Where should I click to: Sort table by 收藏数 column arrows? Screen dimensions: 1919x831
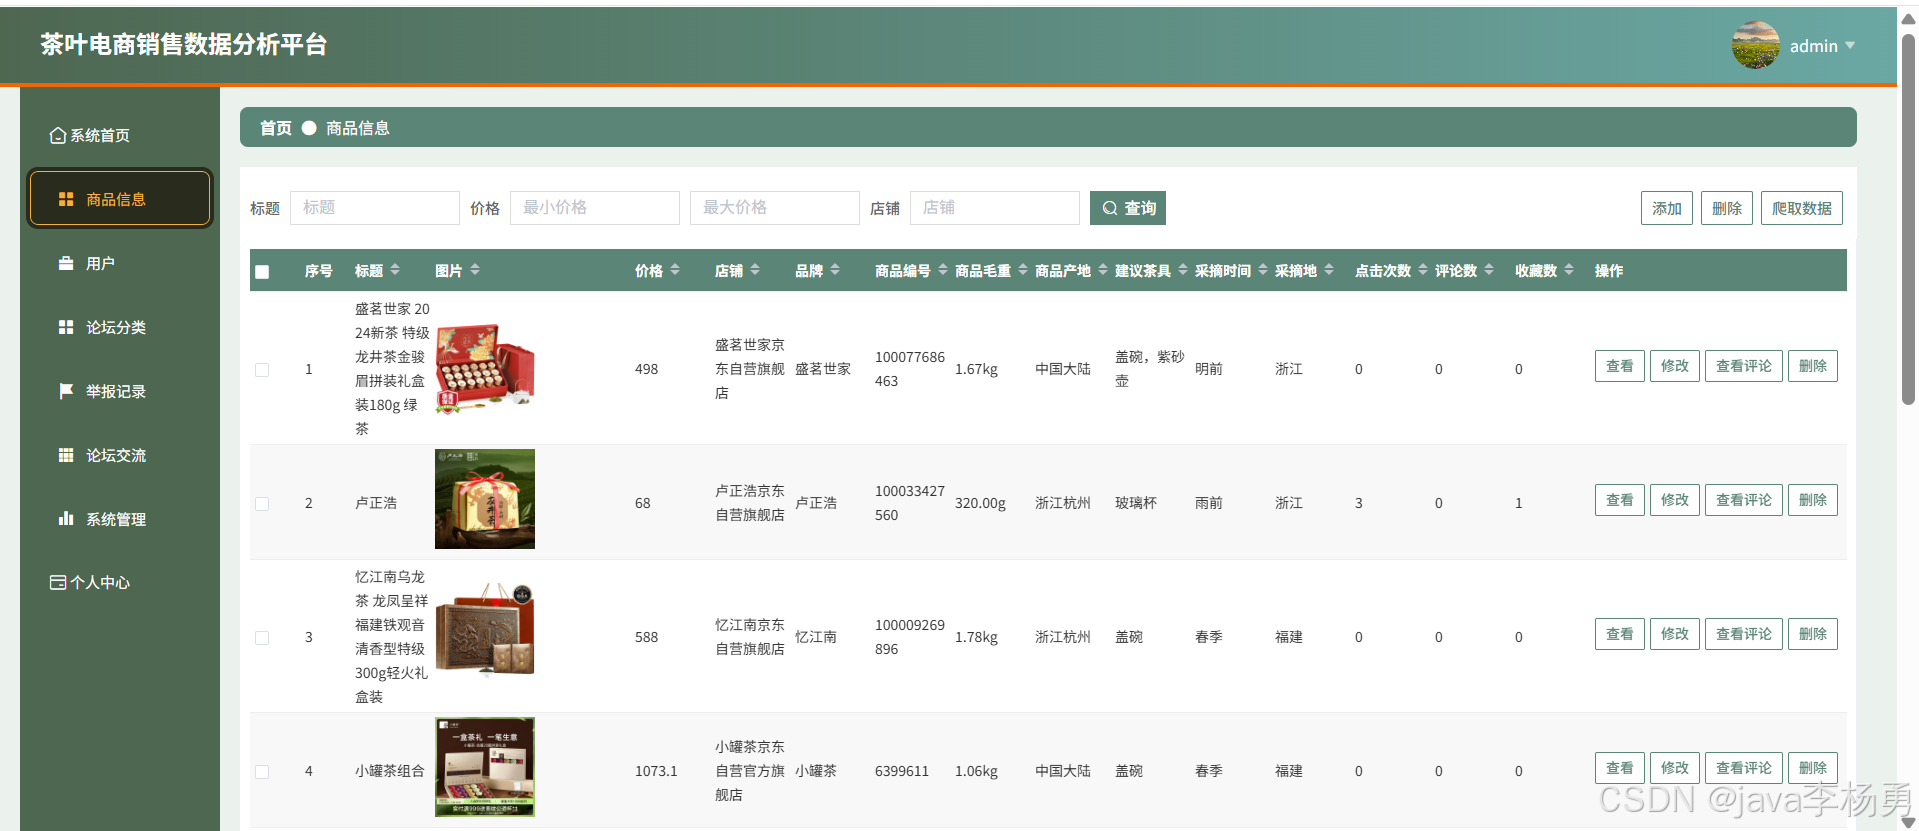coord(1569,270)
